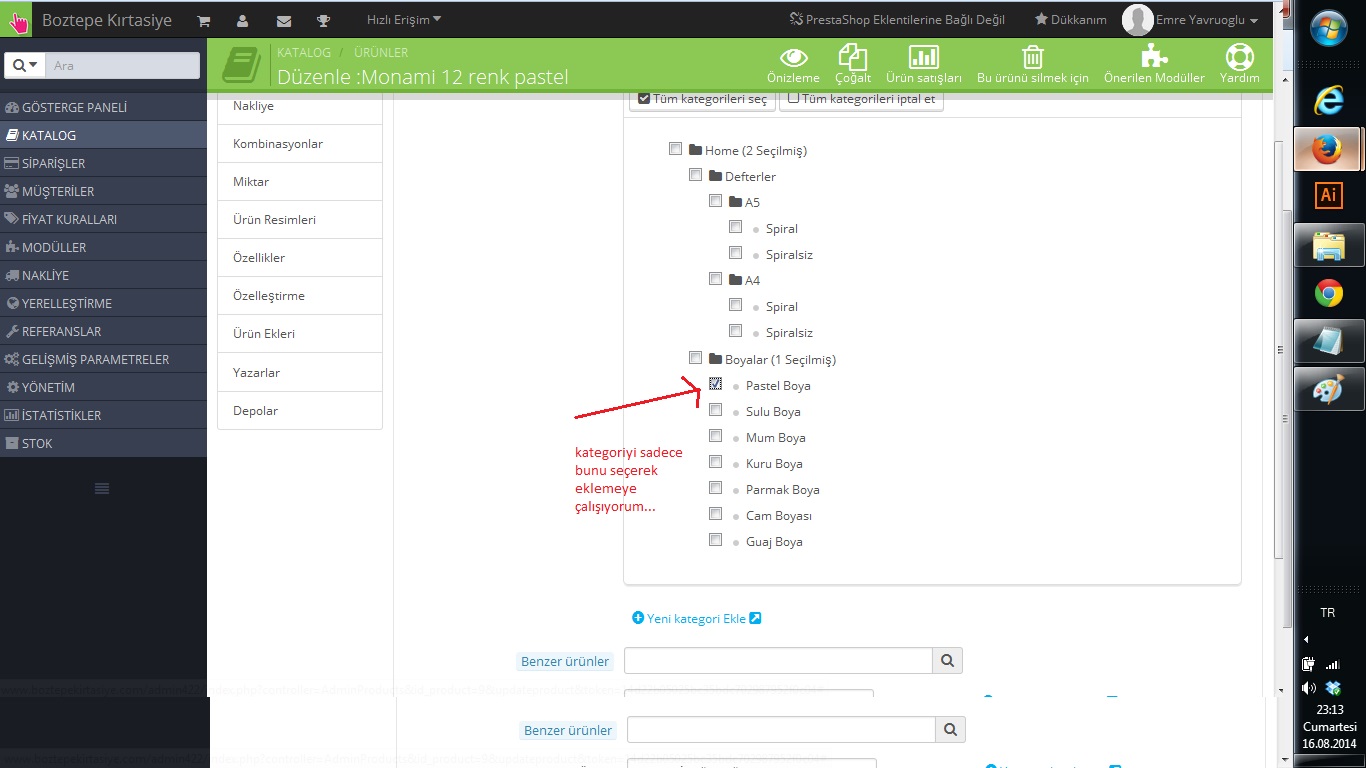Click the hamburger collapse-menu icon in sidebar
Screen dimensions: 1366x768
[102, 488]
